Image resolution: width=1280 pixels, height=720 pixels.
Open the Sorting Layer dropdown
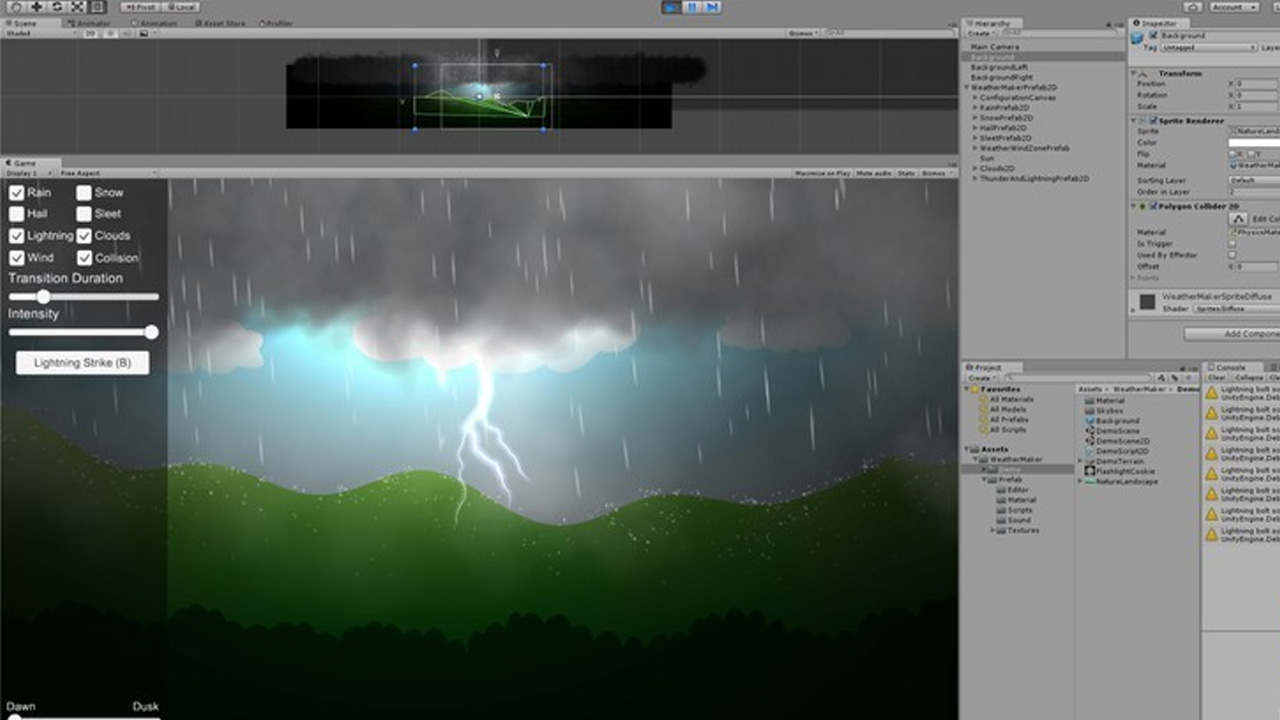(1254, 180)
